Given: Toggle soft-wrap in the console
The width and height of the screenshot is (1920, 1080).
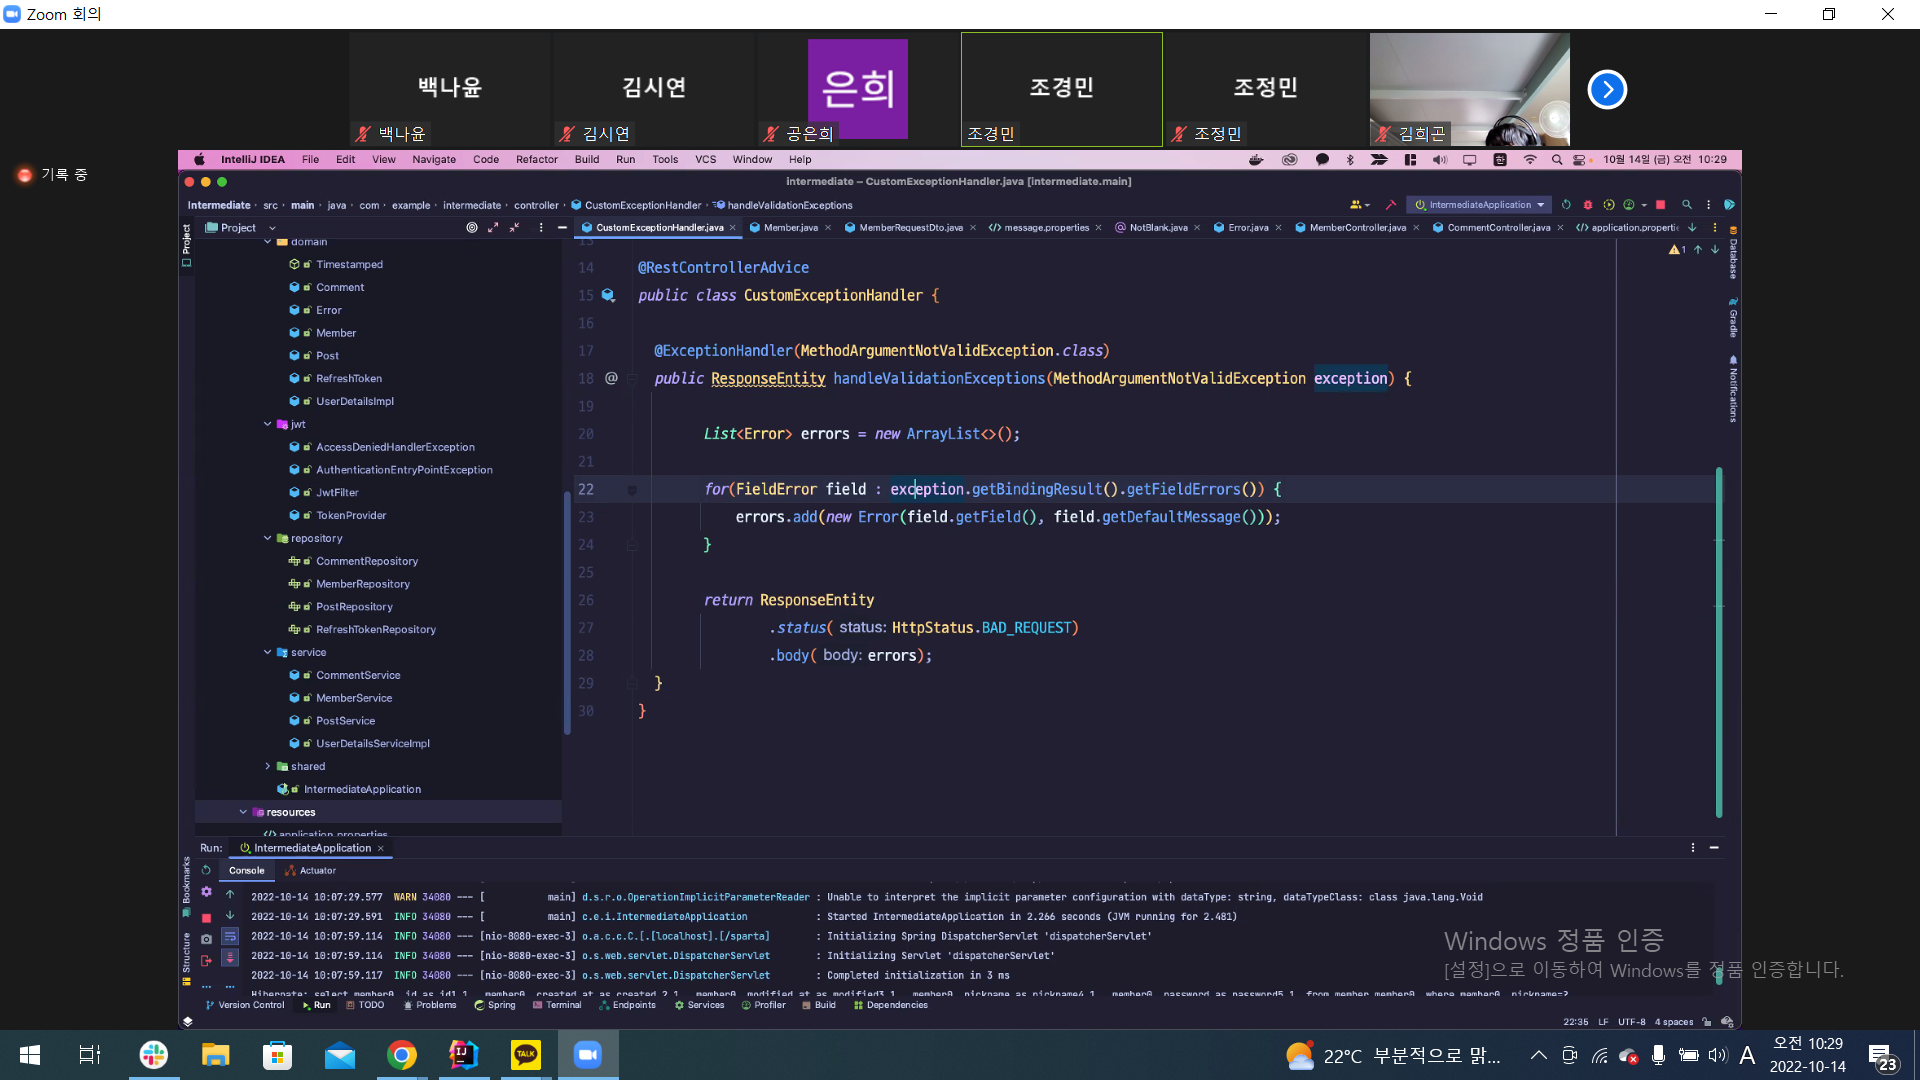Looking at the screenshot, I should 230,937.
